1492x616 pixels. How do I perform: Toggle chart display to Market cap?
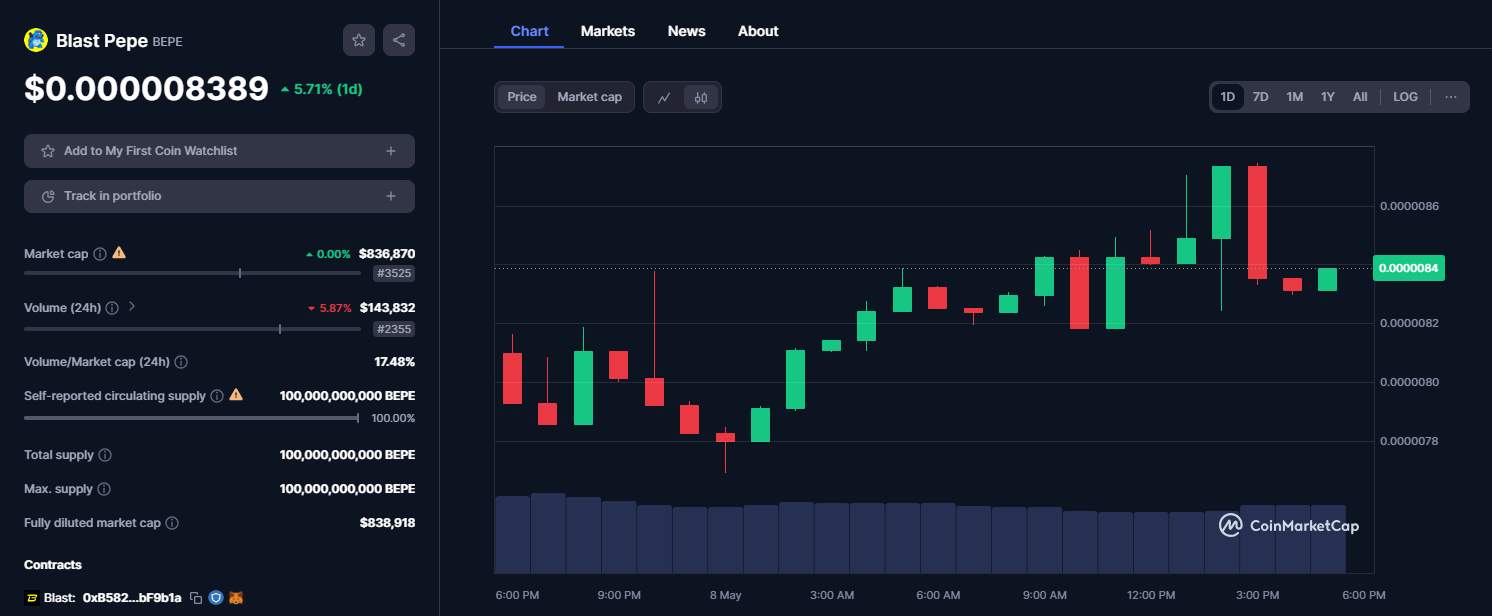click(x=587, y=96)
